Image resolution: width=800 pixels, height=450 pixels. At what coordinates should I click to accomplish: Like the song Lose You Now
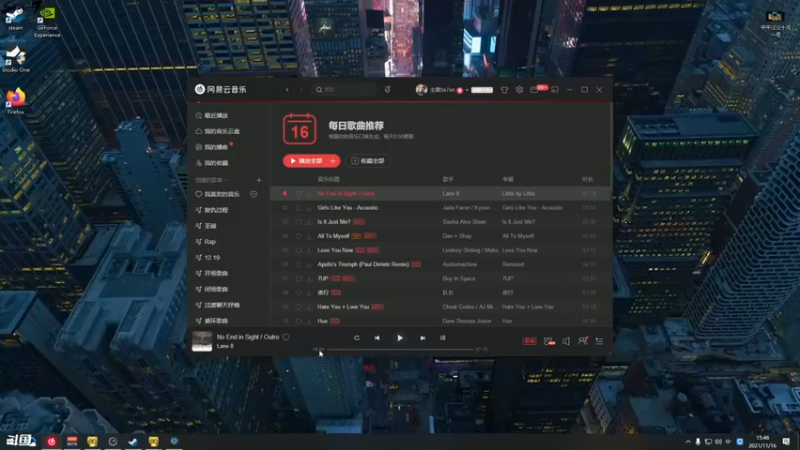[x=298, y=251]
